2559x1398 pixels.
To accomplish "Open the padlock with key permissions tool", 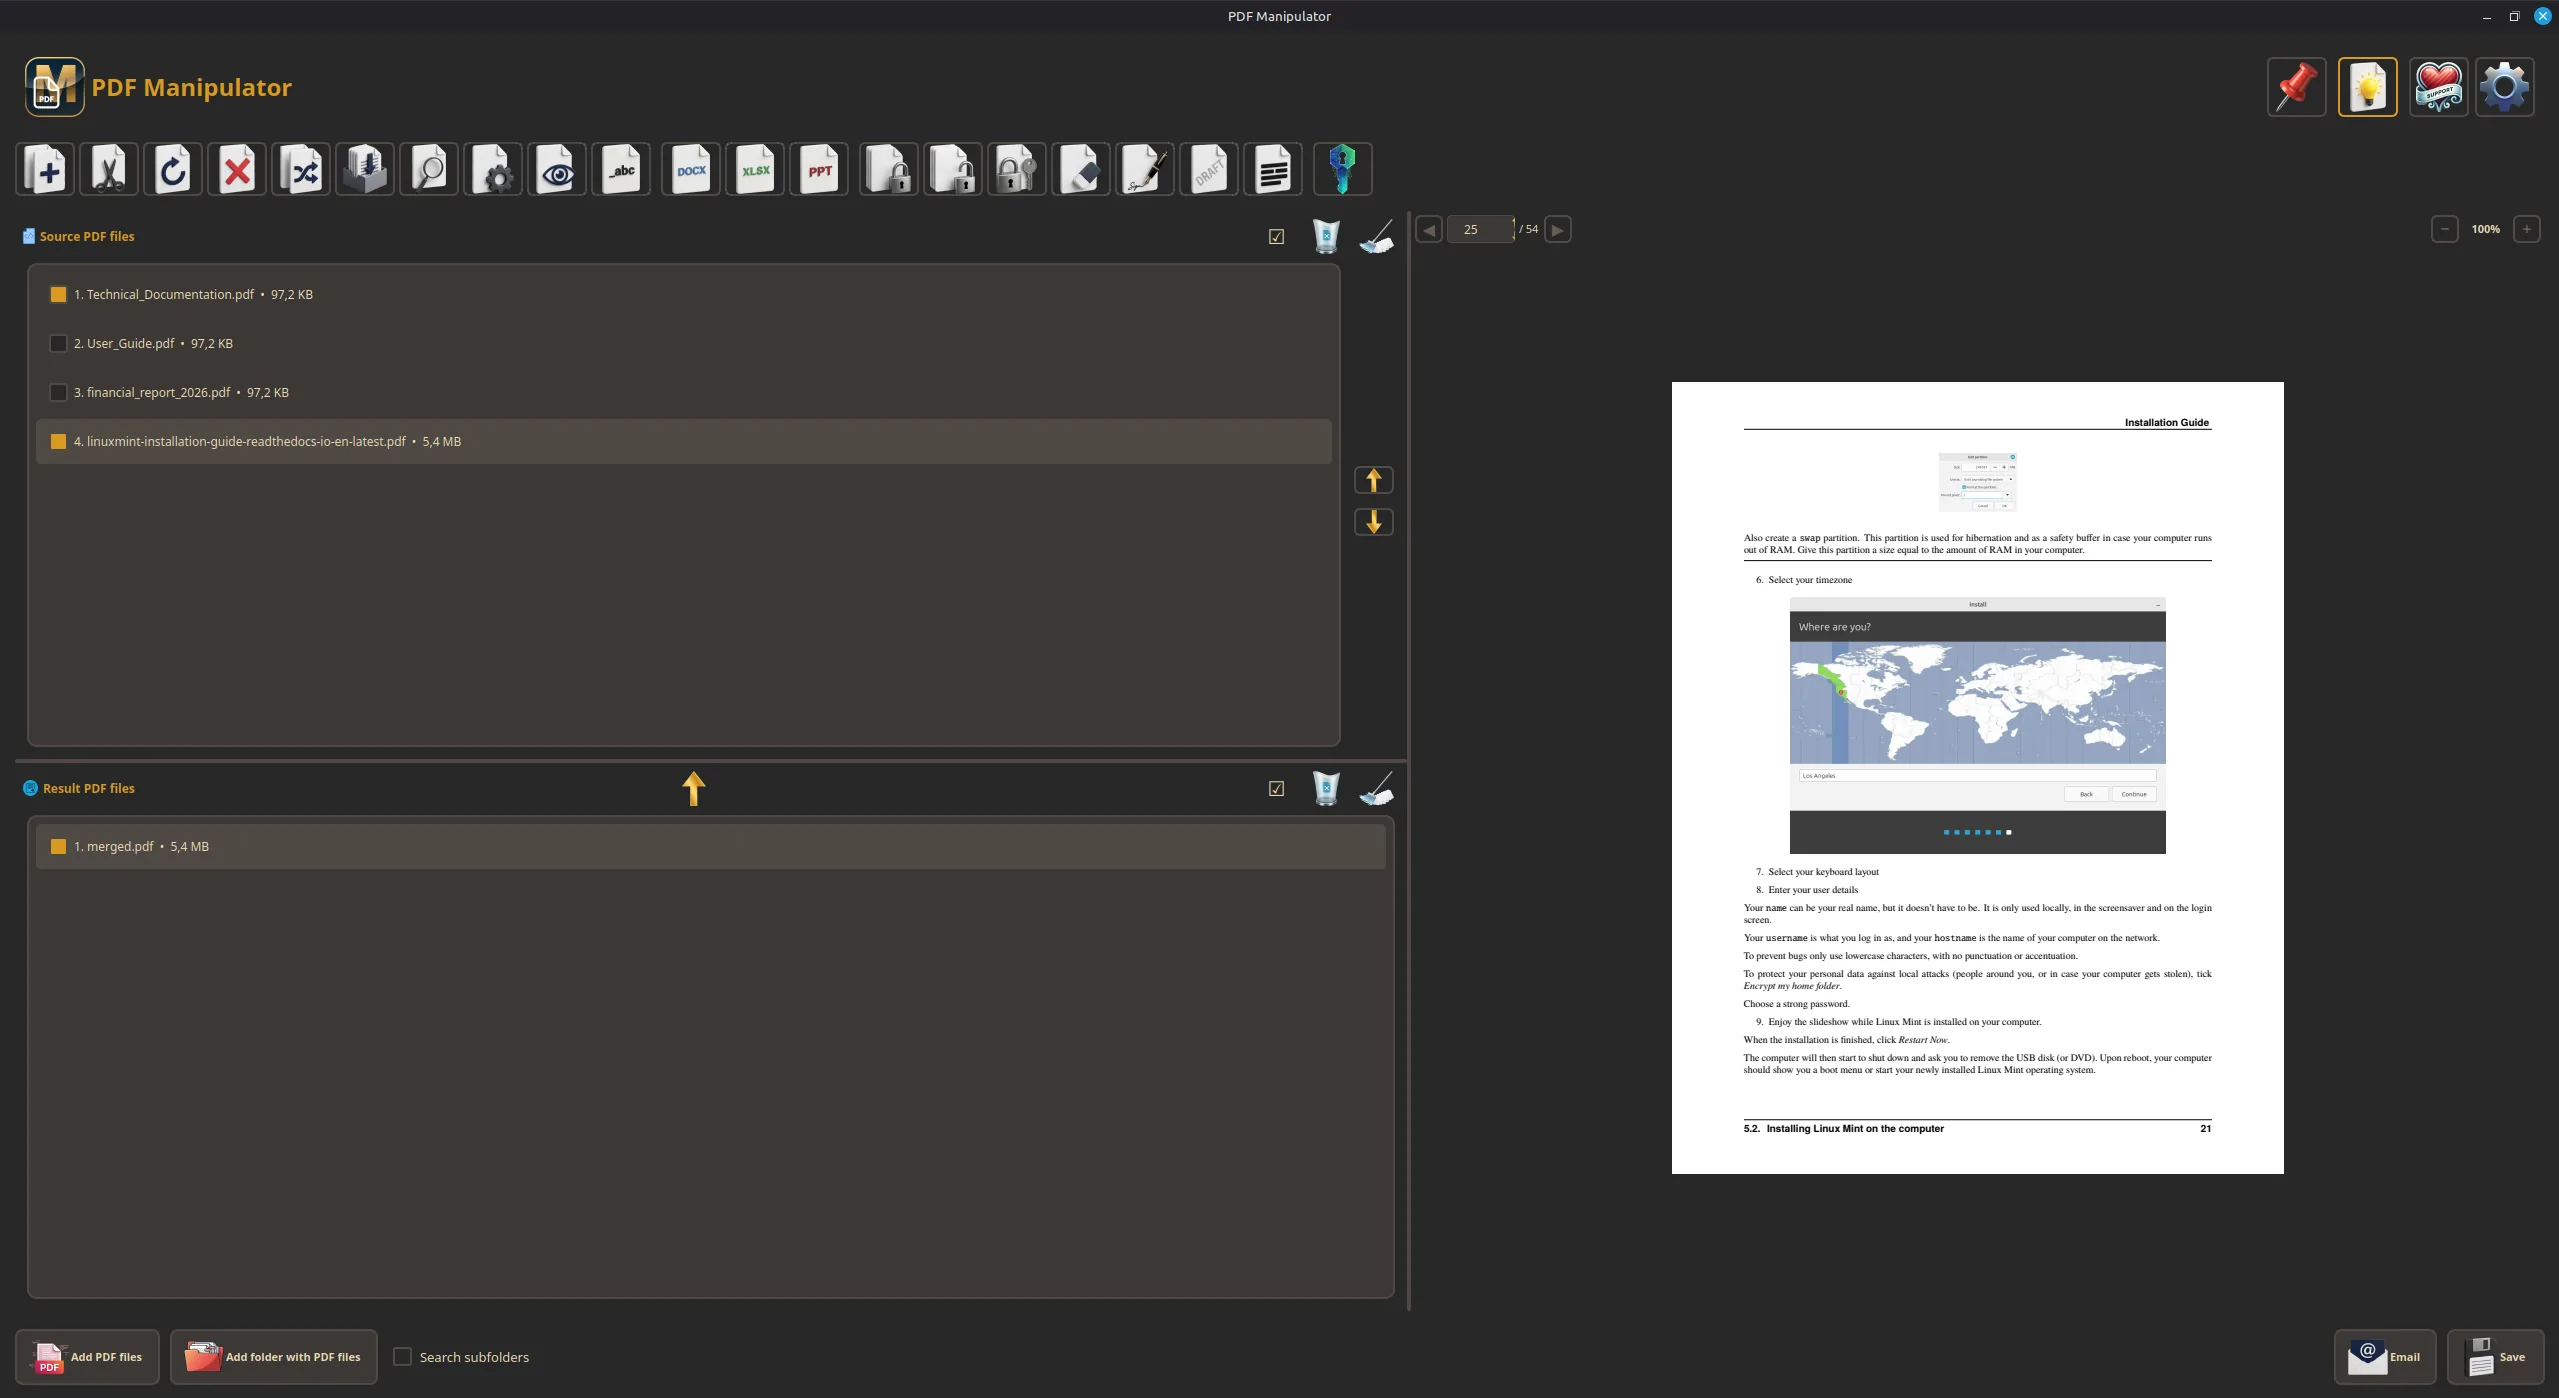I will point(1017,169).
